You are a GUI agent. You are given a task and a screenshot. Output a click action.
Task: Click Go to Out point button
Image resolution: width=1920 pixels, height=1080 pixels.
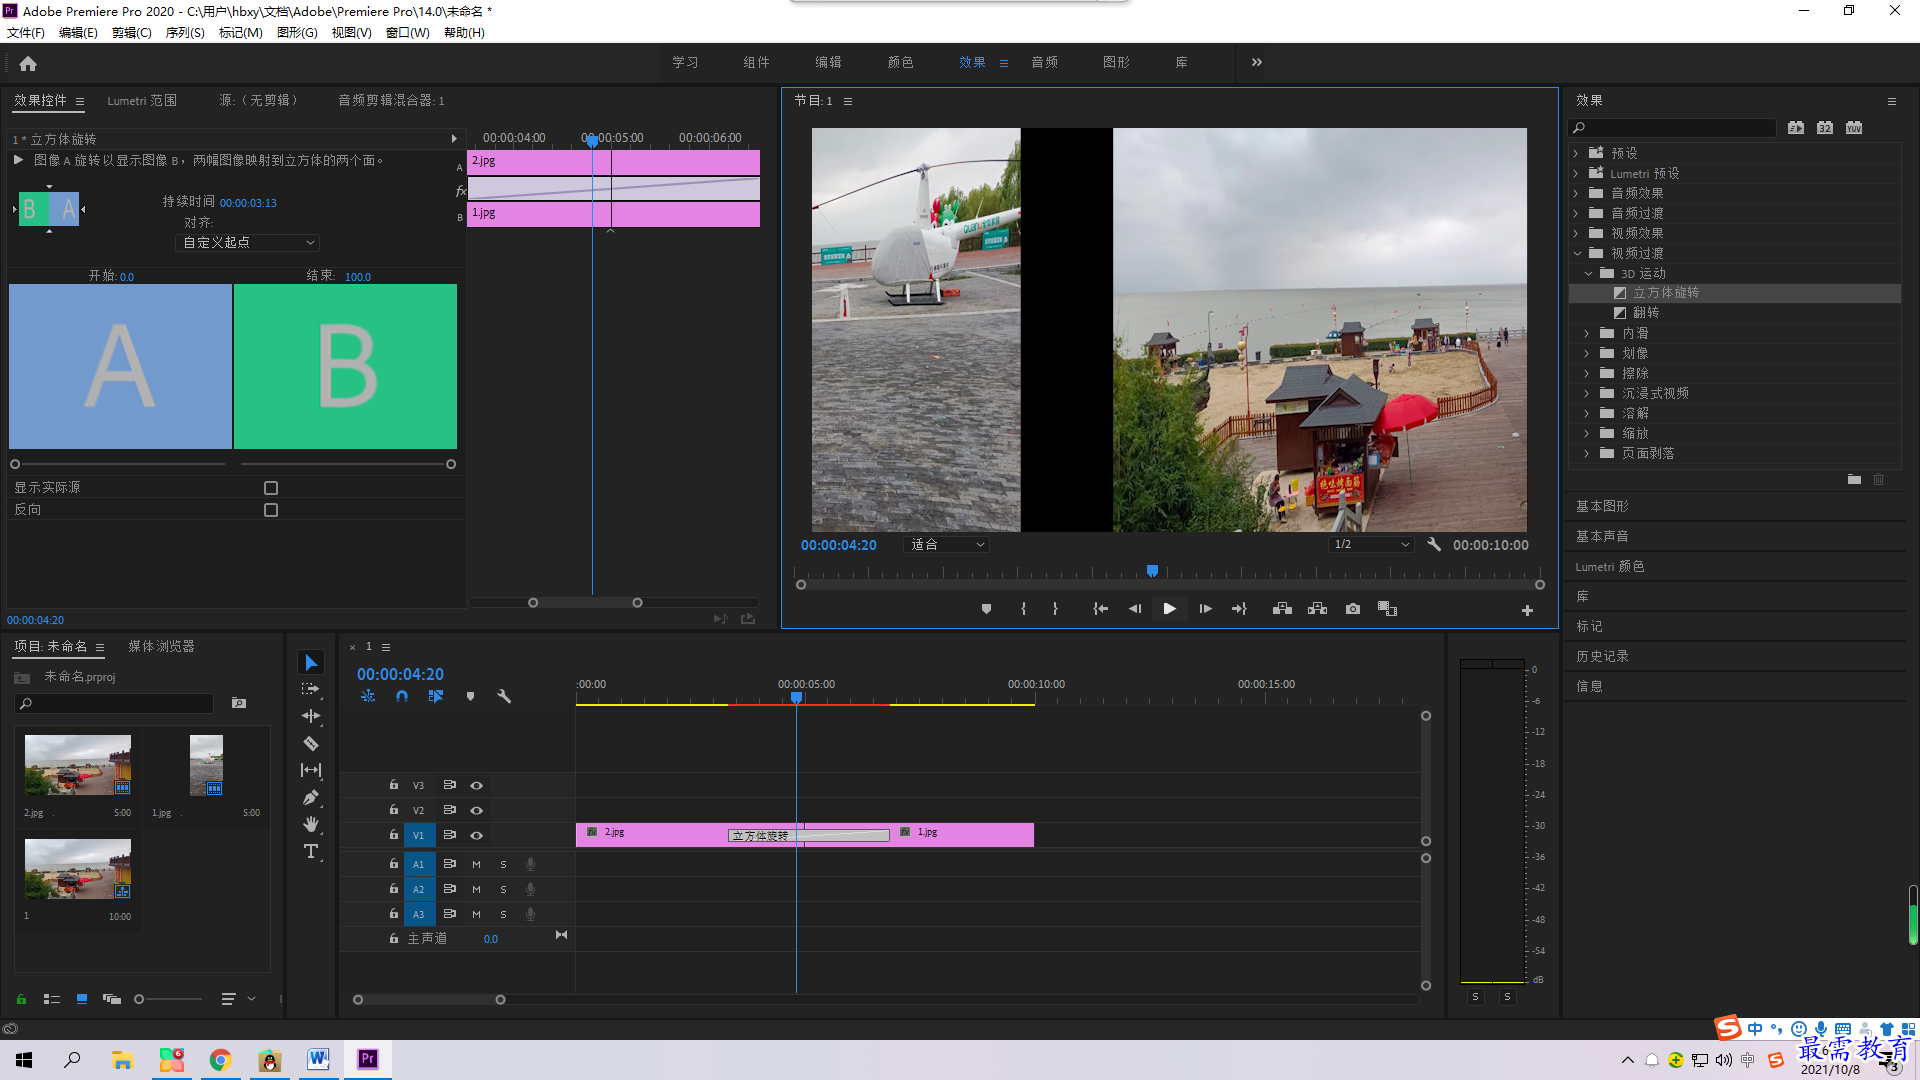point(1240,609)
